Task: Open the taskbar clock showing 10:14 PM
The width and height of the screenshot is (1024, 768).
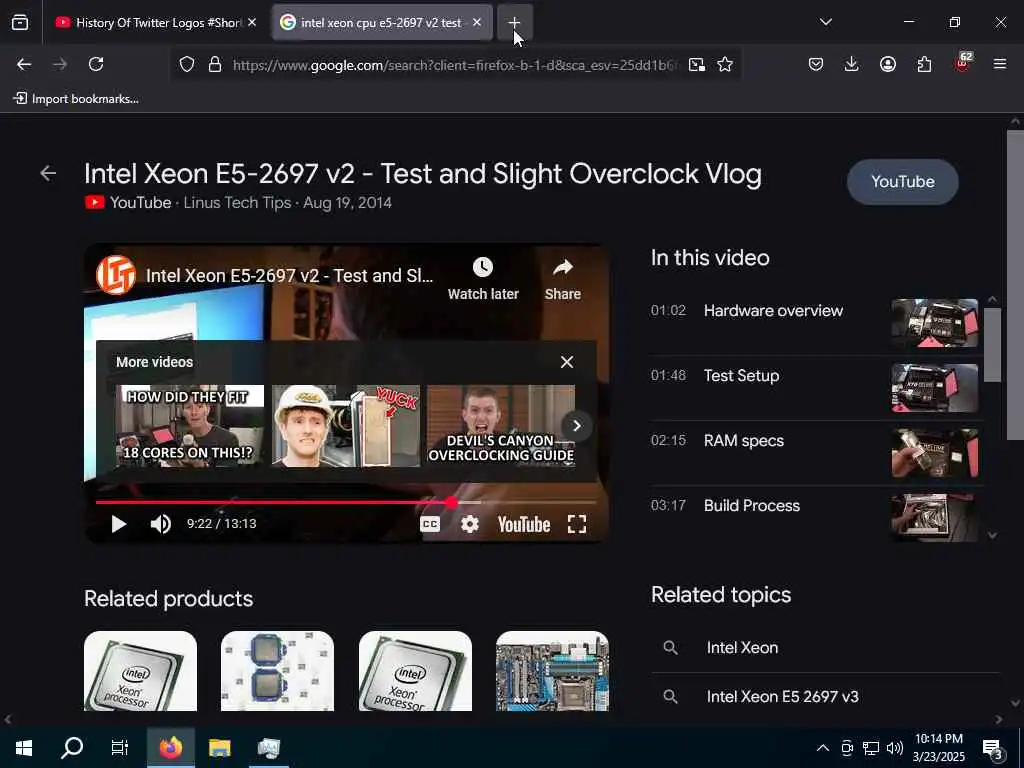Action: pos(938,748)
